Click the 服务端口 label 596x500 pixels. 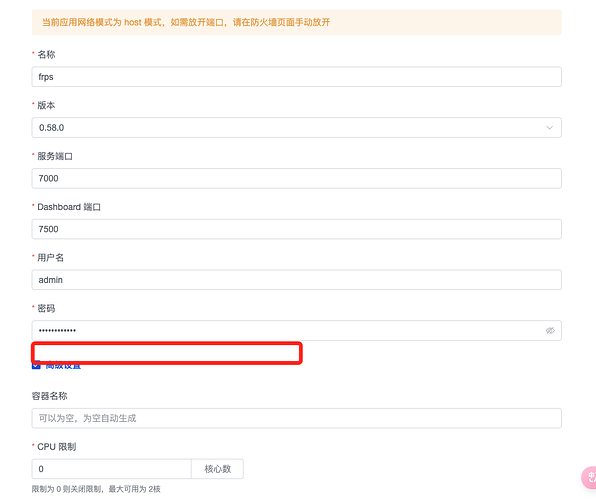55,156
